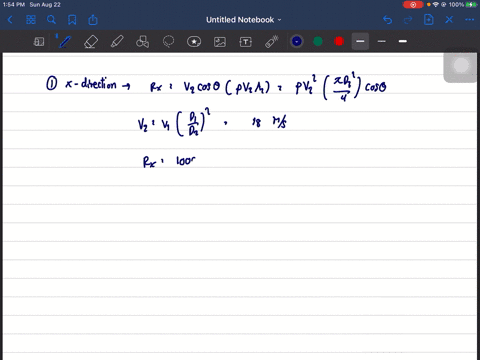Undo the last stroke
This screenshot has height=360, width=480.
(387, 20)
